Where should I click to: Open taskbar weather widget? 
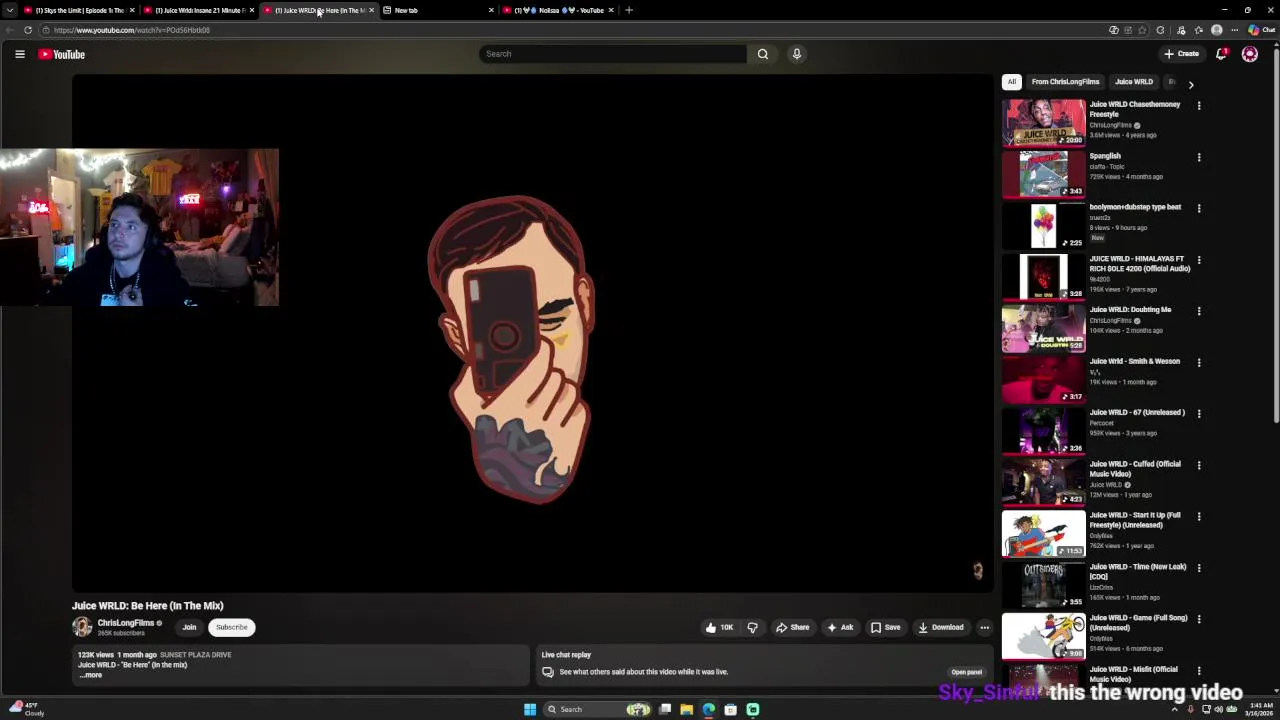click(27, 709)
